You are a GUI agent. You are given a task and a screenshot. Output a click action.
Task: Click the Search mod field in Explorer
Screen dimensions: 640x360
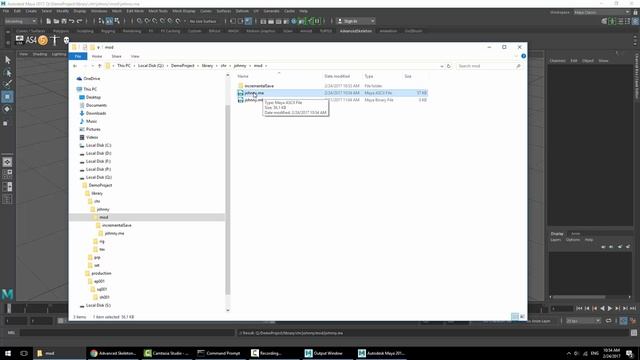coord(488,66)
